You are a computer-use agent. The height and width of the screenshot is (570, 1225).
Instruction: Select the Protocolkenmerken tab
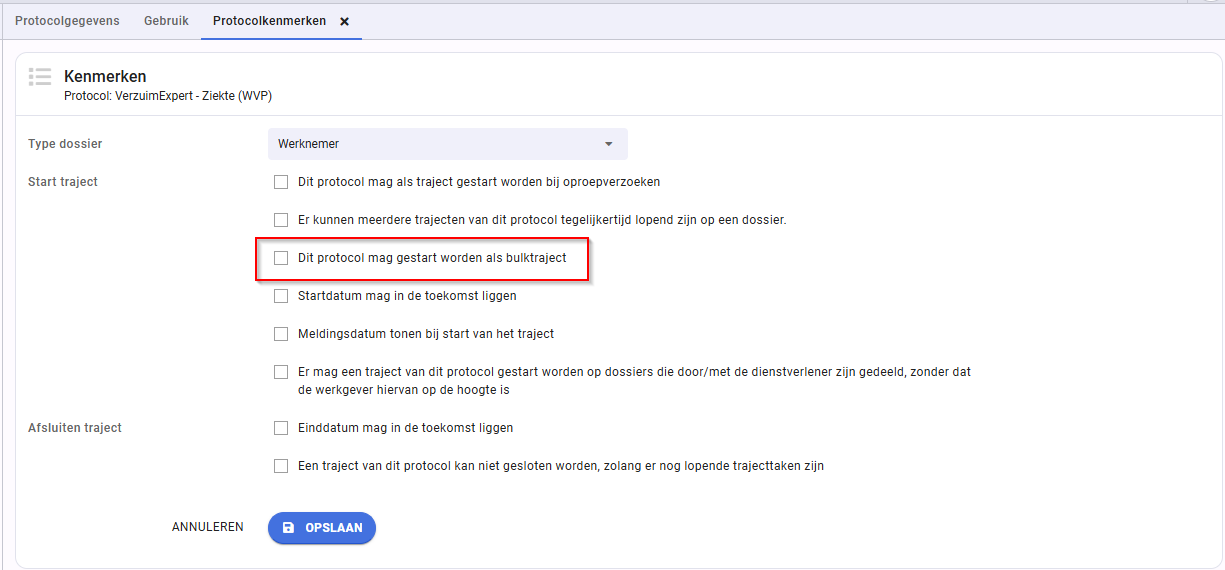[269, 21]
